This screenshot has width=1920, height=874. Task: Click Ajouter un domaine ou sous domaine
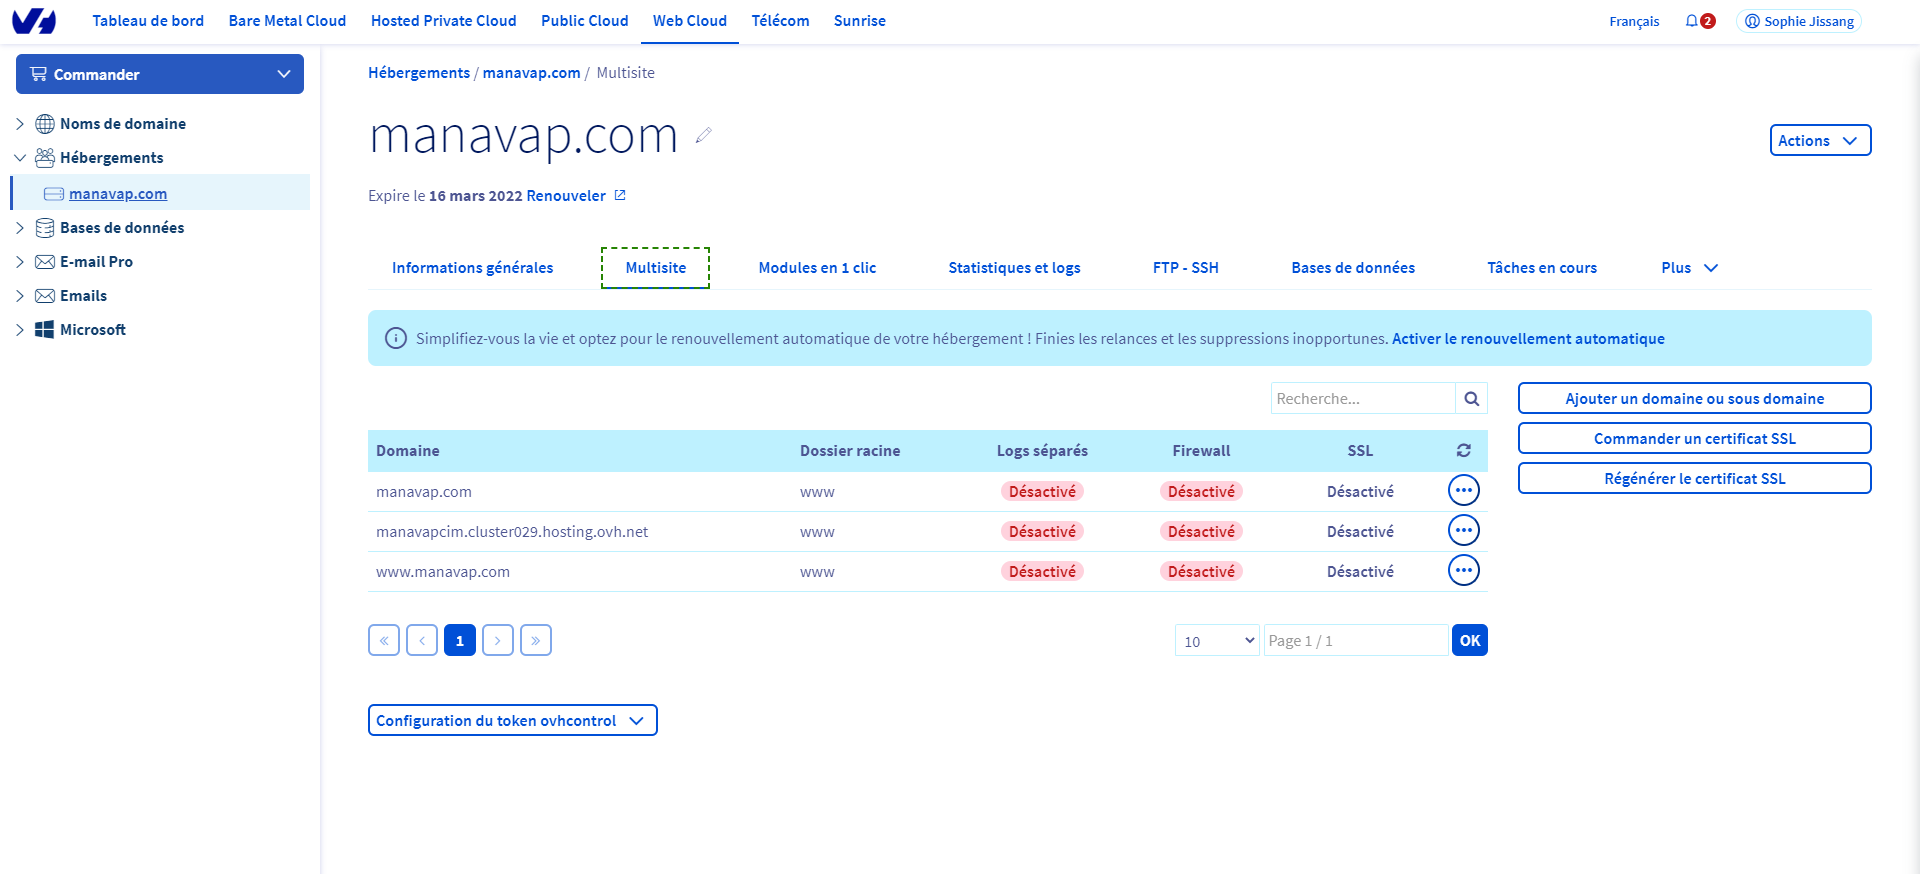point(1694,399)
